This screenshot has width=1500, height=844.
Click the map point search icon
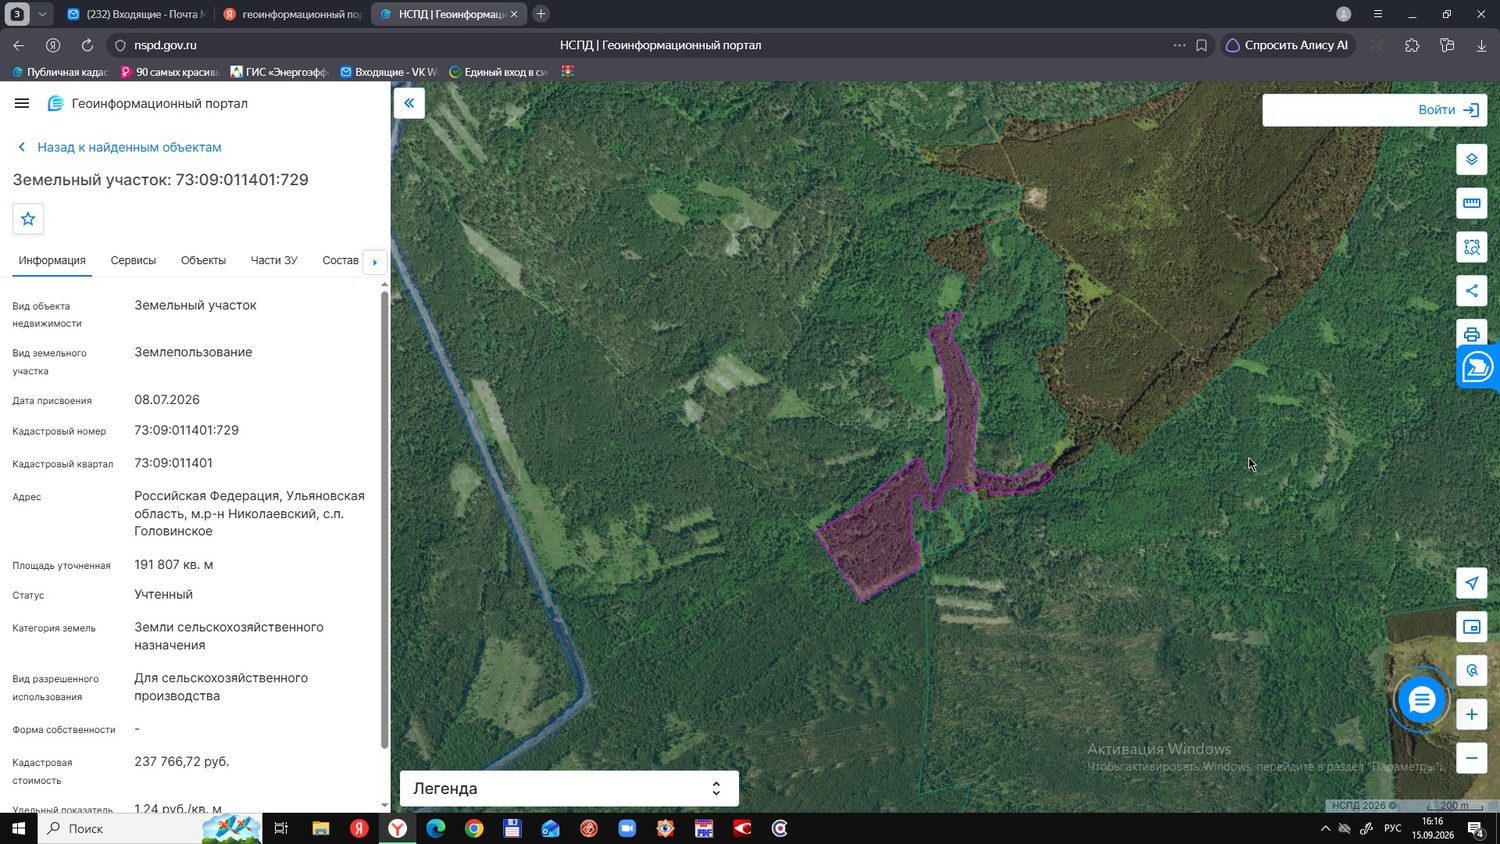(1471, 670)
